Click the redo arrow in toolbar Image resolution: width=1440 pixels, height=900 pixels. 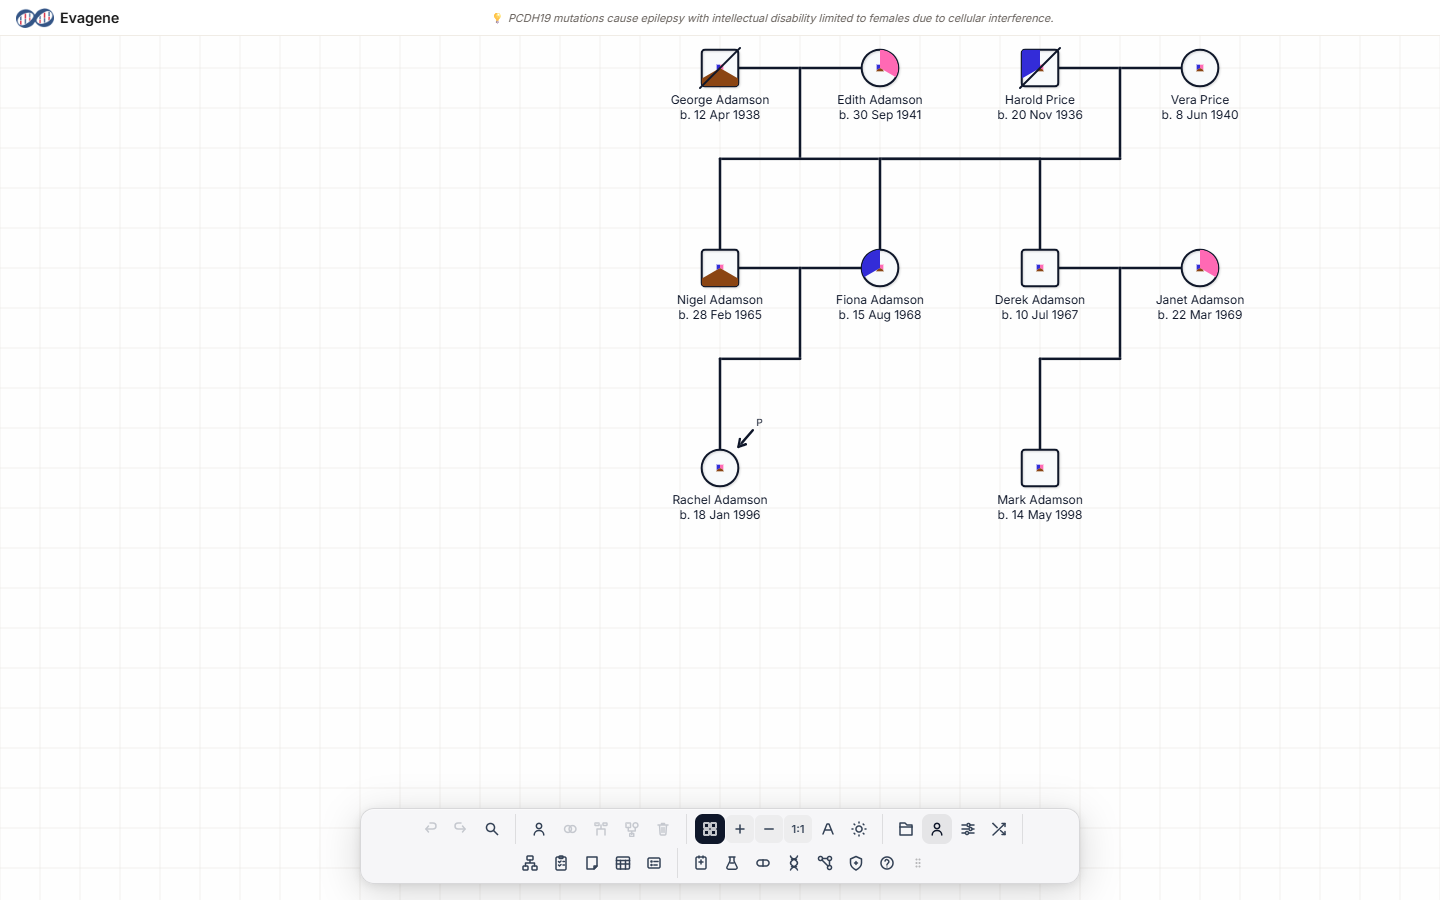point(460,829)
